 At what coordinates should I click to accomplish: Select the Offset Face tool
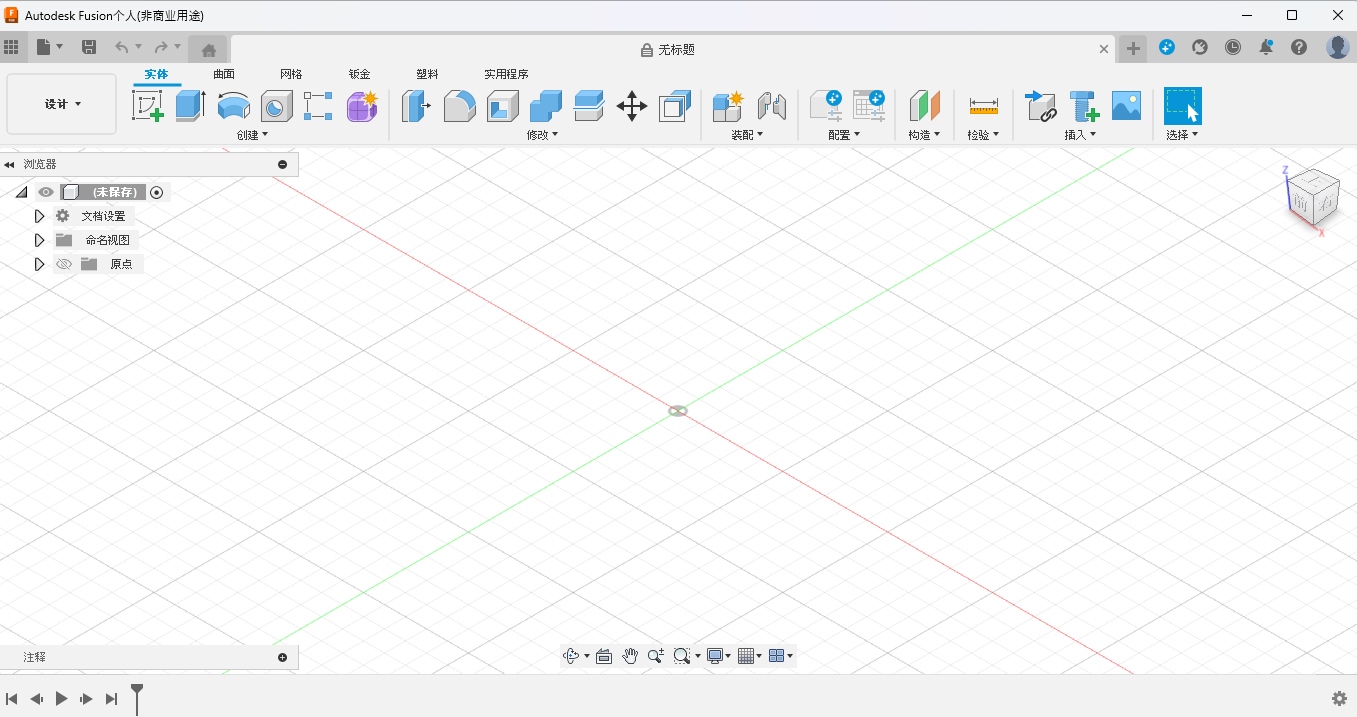pyautogui.click(x=589, y=106)
